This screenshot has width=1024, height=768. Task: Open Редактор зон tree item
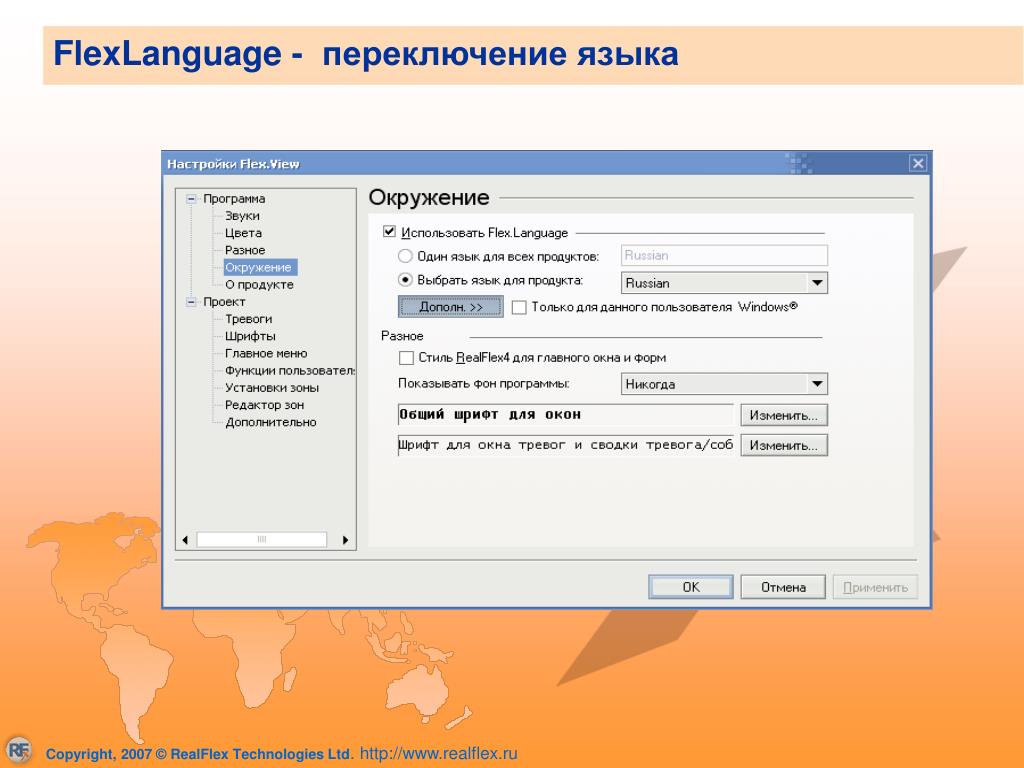tap(264, 405)
